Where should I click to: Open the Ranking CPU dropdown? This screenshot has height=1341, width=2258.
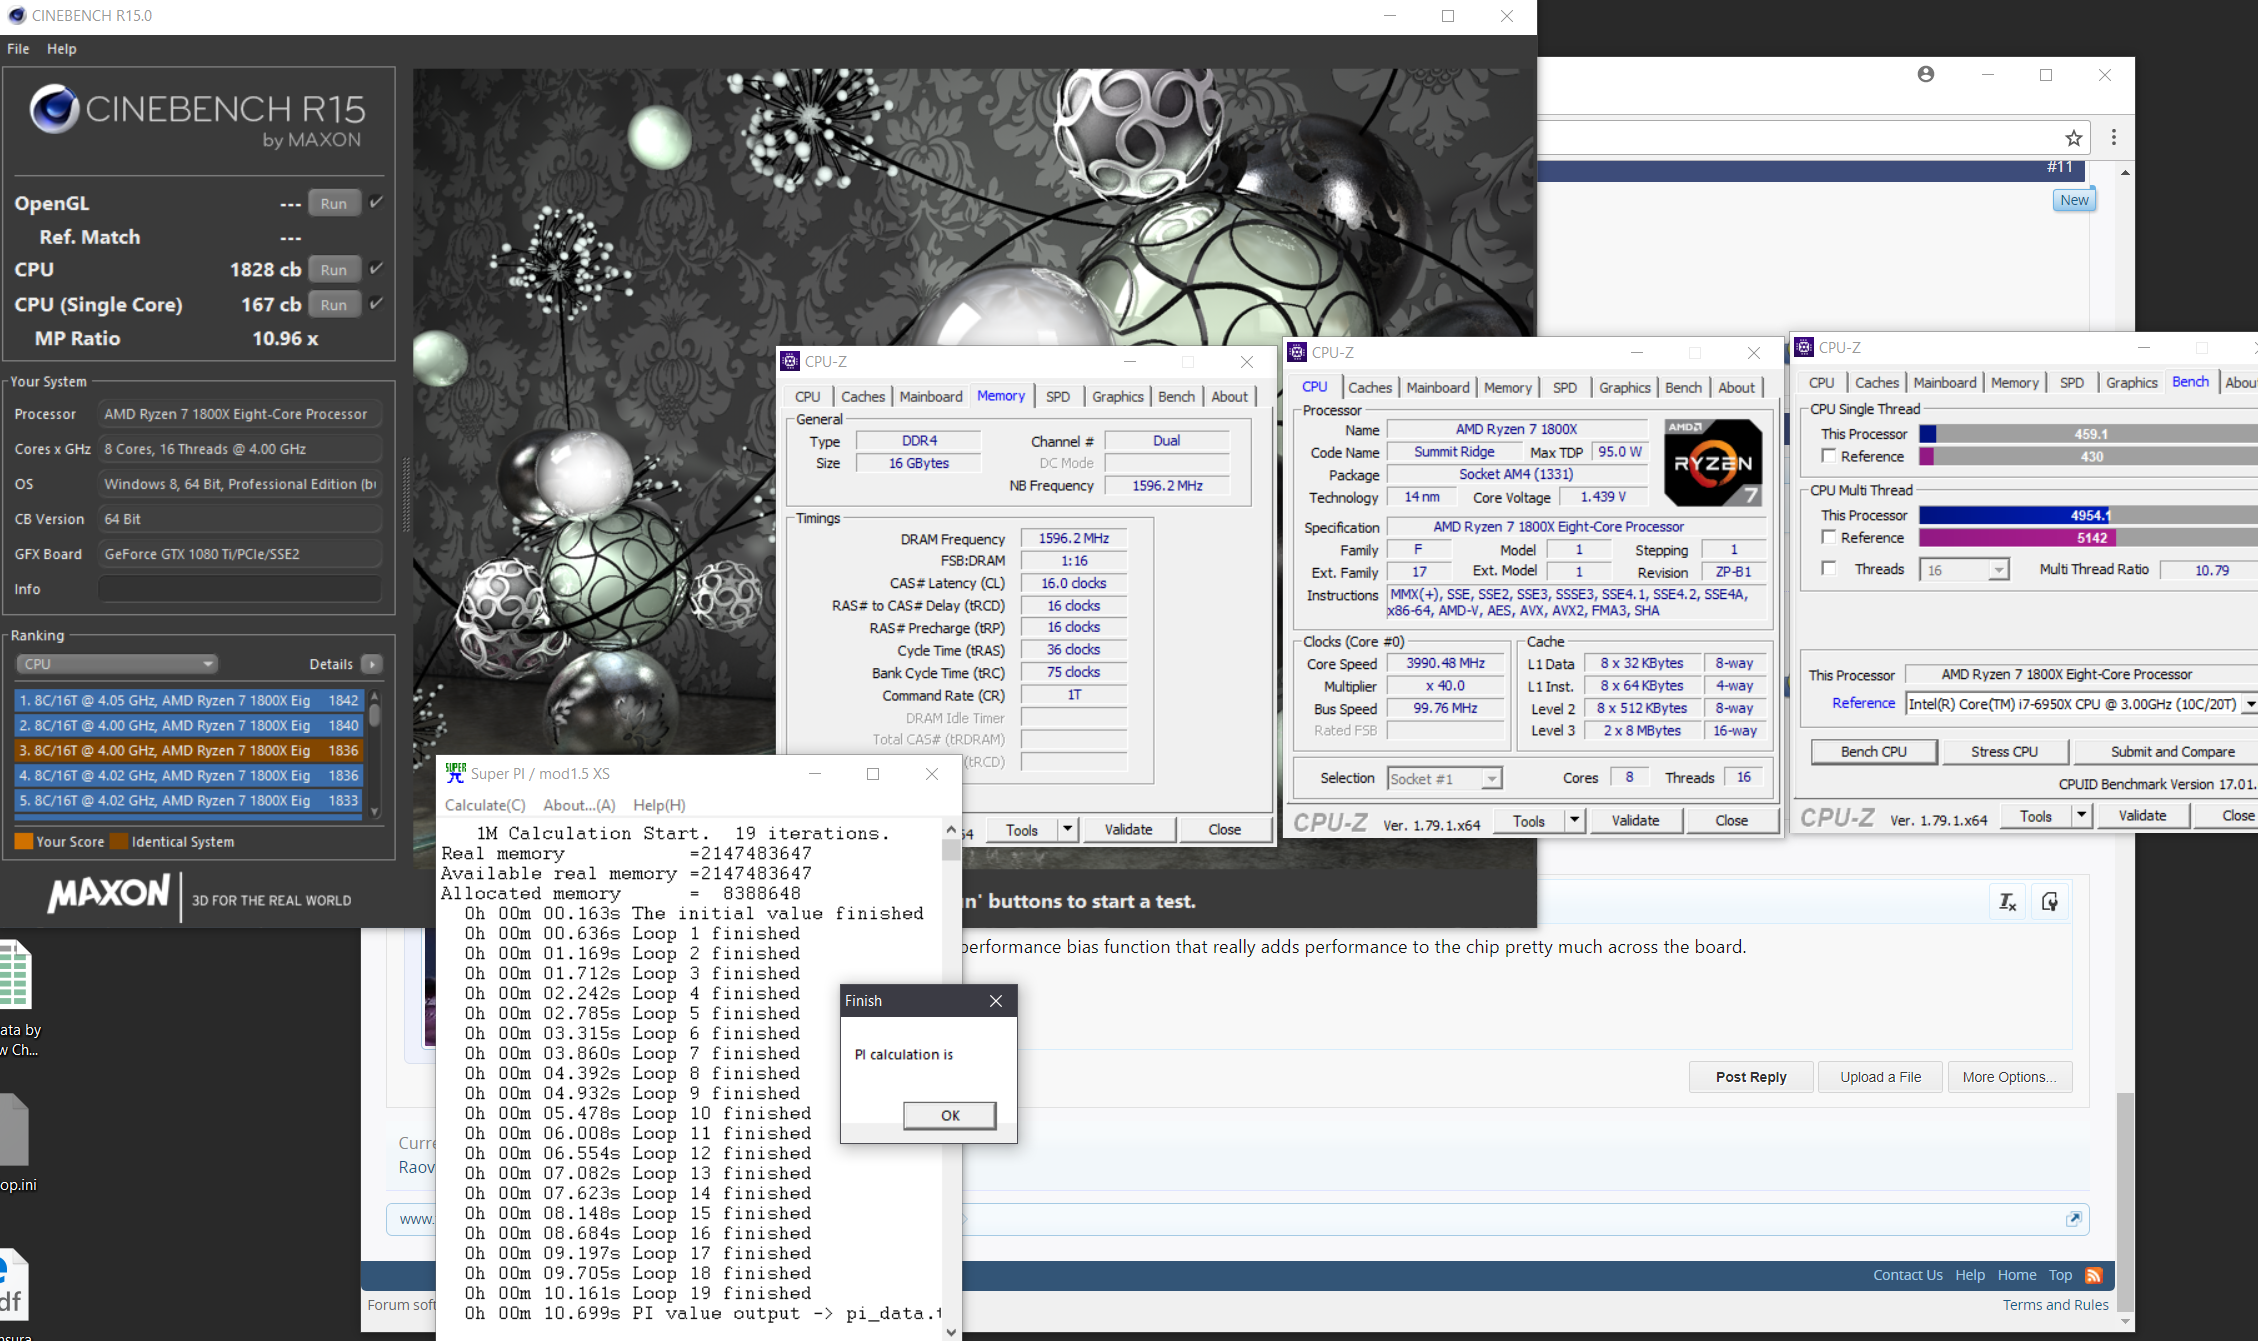[117, 664]
